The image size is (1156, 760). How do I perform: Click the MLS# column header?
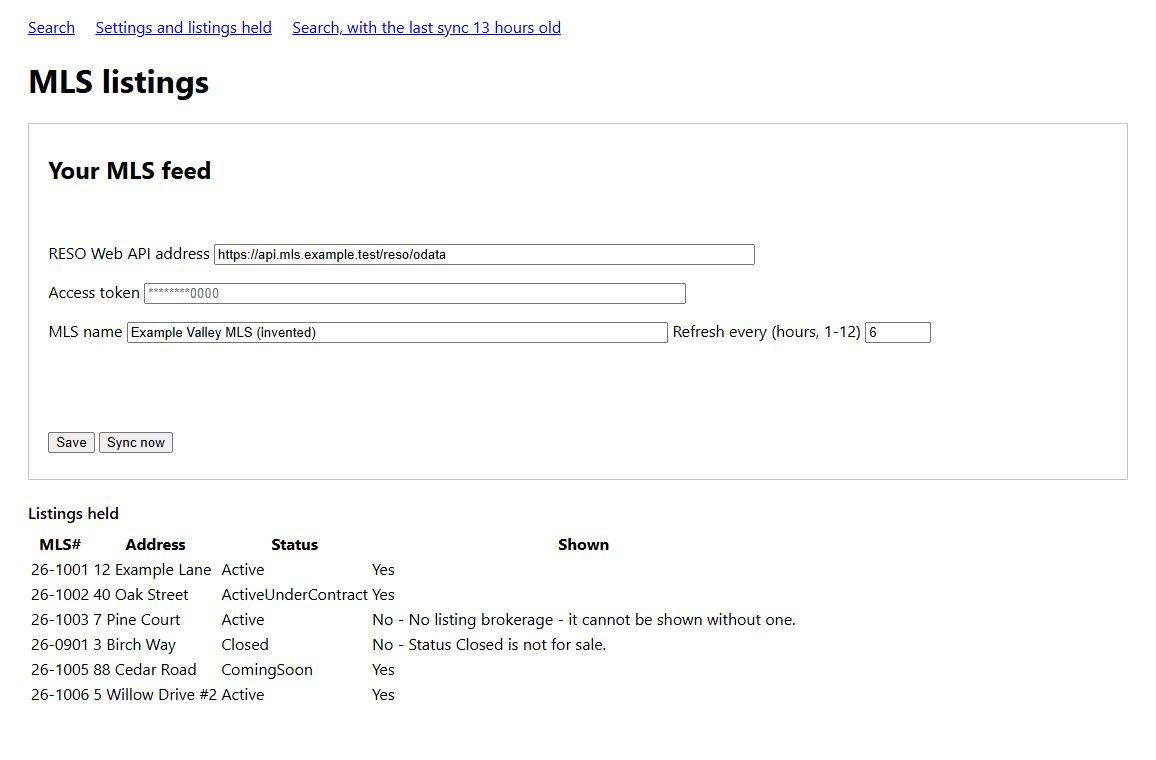tap(60, 545)
